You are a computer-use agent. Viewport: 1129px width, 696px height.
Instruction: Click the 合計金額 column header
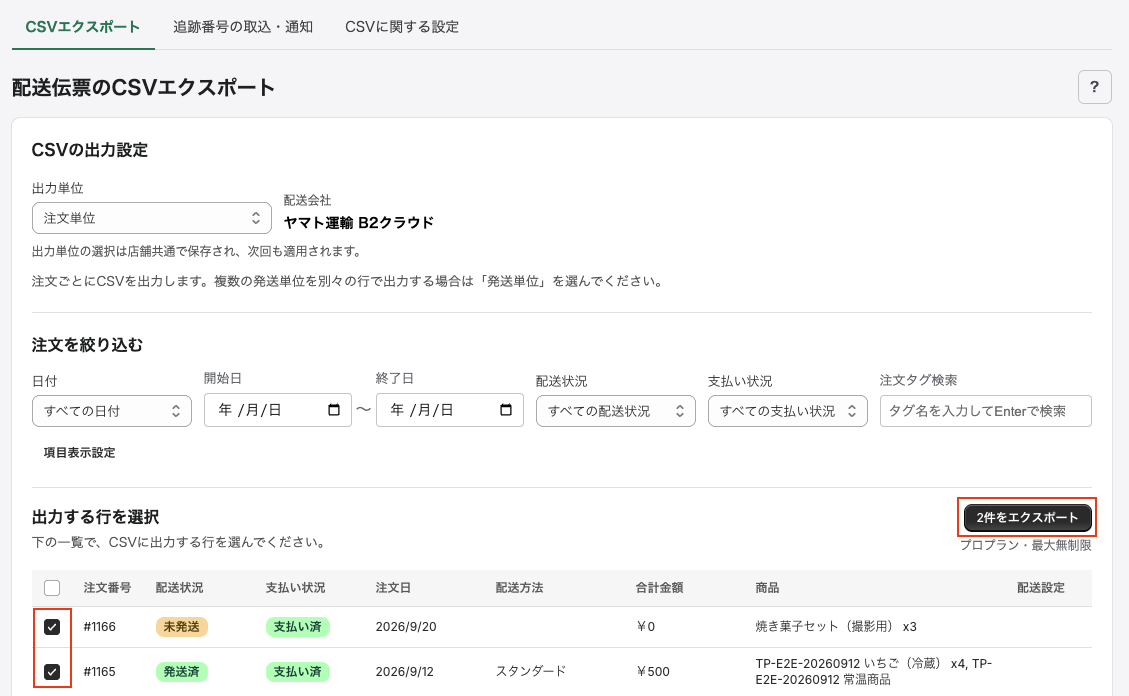(659, 588)
